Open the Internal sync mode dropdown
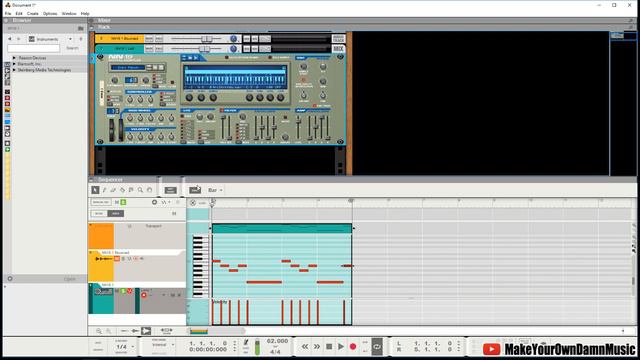The image size is (640, 360). (162, 345)
